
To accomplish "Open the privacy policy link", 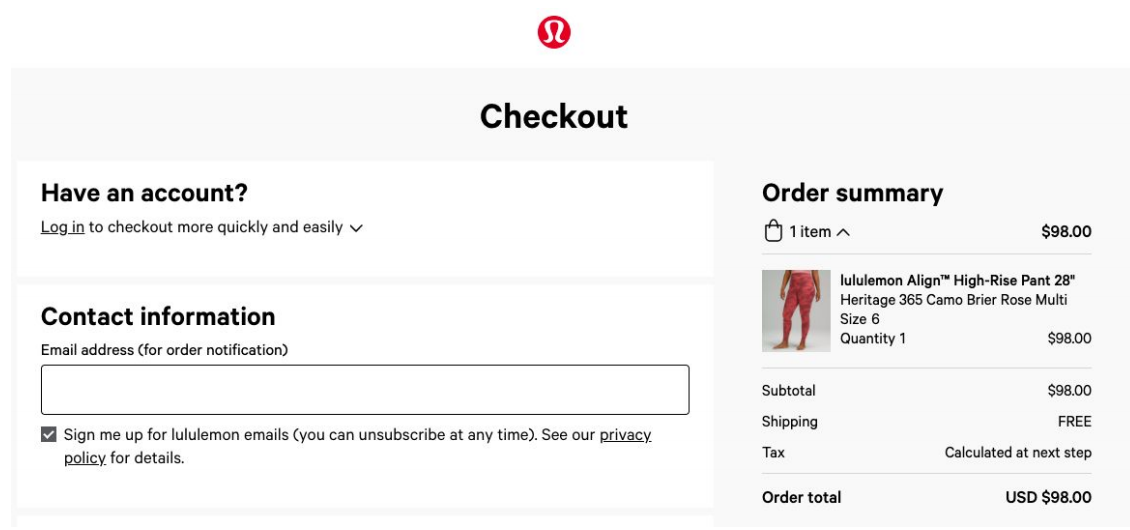I will click(625, 435).
